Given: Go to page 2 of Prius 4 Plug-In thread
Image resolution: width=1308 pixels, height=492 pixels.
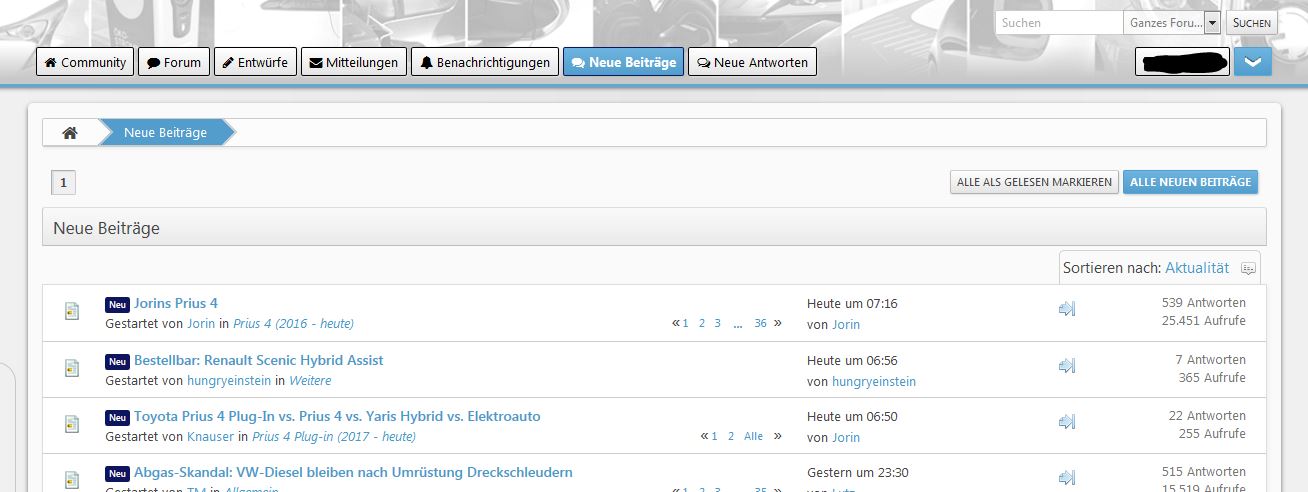Looking at the screenshot, I should (731, 436).
